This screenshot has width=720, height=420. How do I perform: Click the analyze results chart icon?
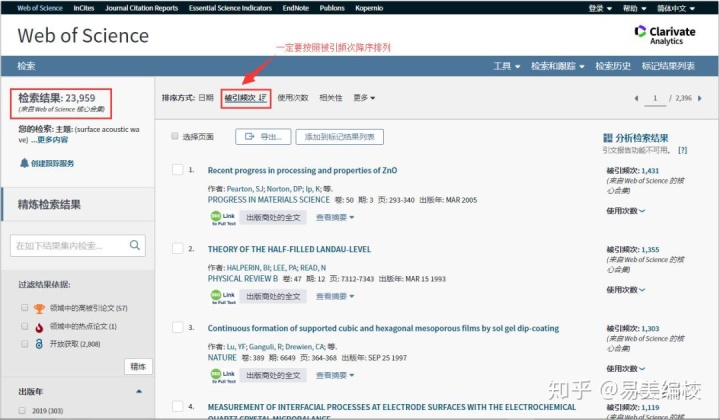click(608, 138)
